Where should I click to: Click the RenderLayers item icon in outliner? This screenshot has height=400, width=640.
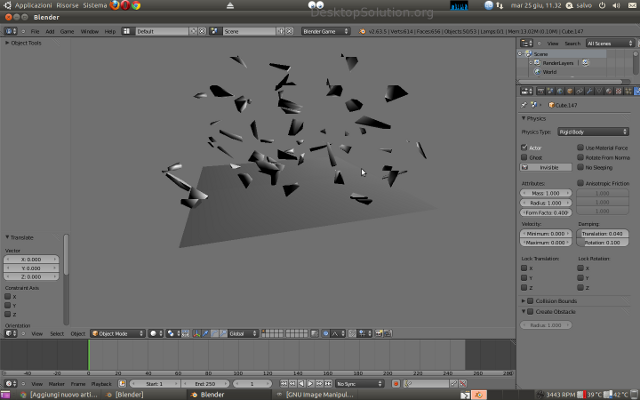pyautogui.click(x=536, y=62)
